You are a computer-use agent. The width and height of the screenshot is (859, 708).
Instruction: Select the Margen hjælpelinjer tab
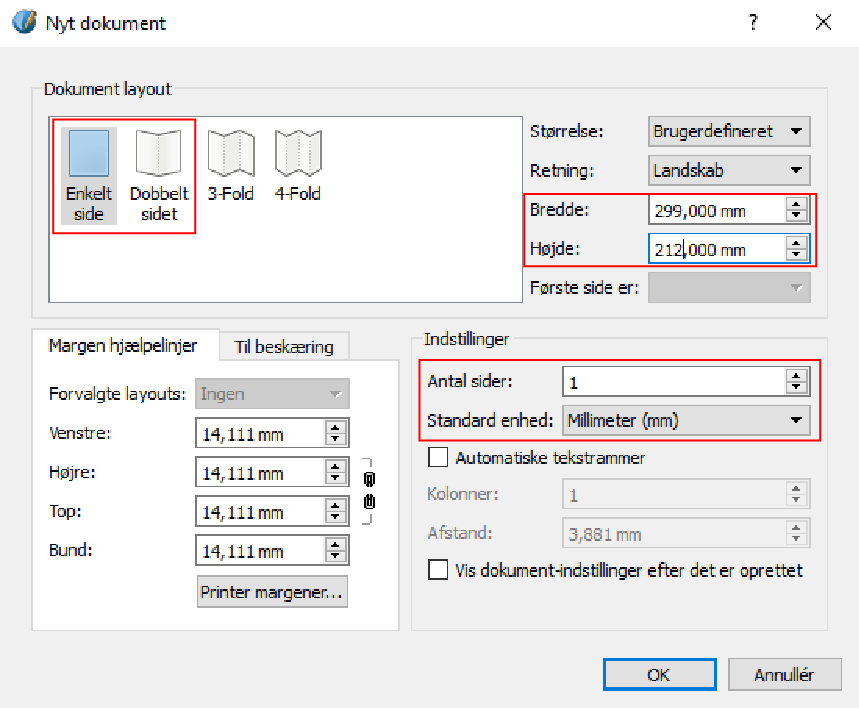pyautogui.click(x=125, y=346)
